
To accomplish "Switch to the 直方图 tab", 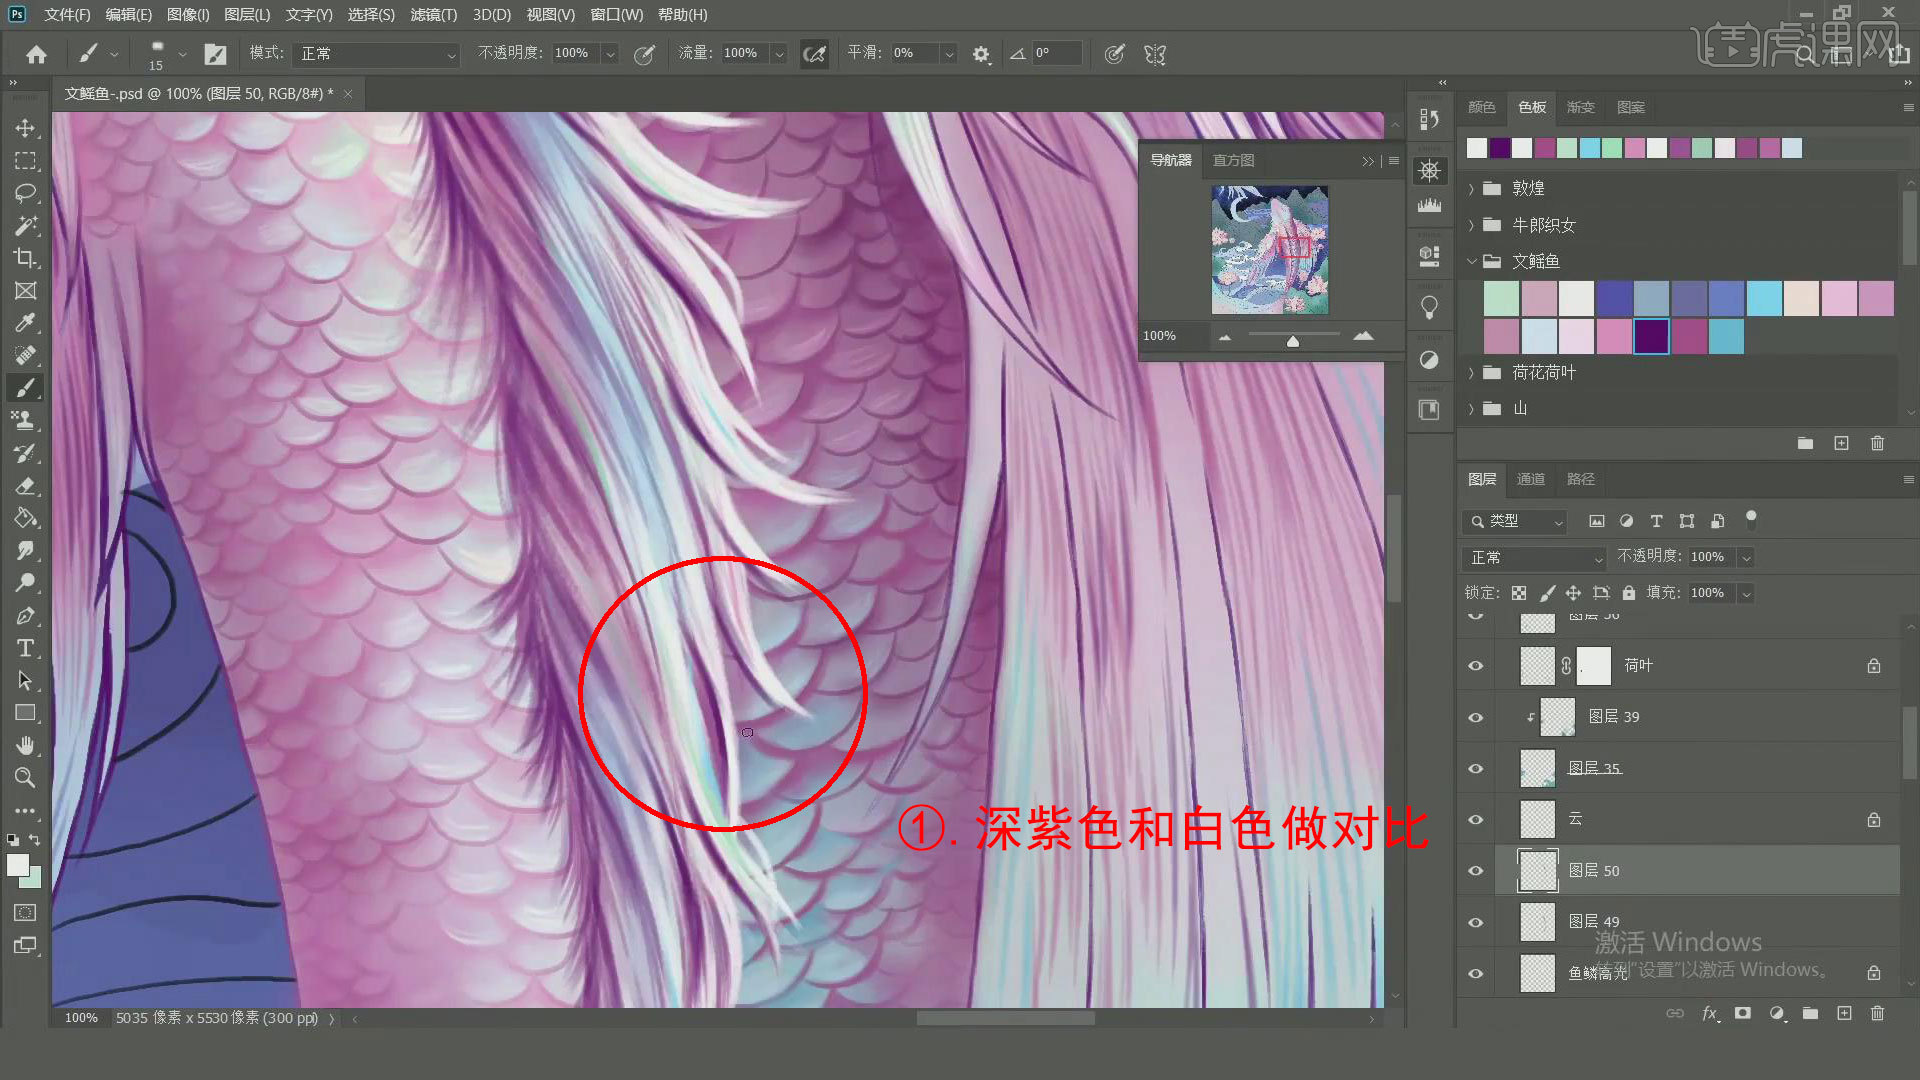I will (x=1233, y=160).
